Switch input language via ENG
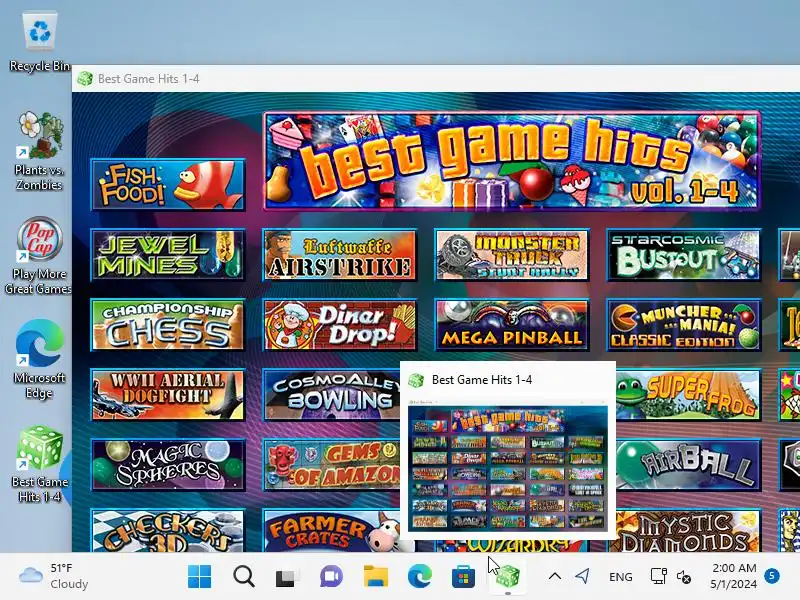The width and height of the screenshot is (800, 600). pyautogui.click(x=620, y=577)
